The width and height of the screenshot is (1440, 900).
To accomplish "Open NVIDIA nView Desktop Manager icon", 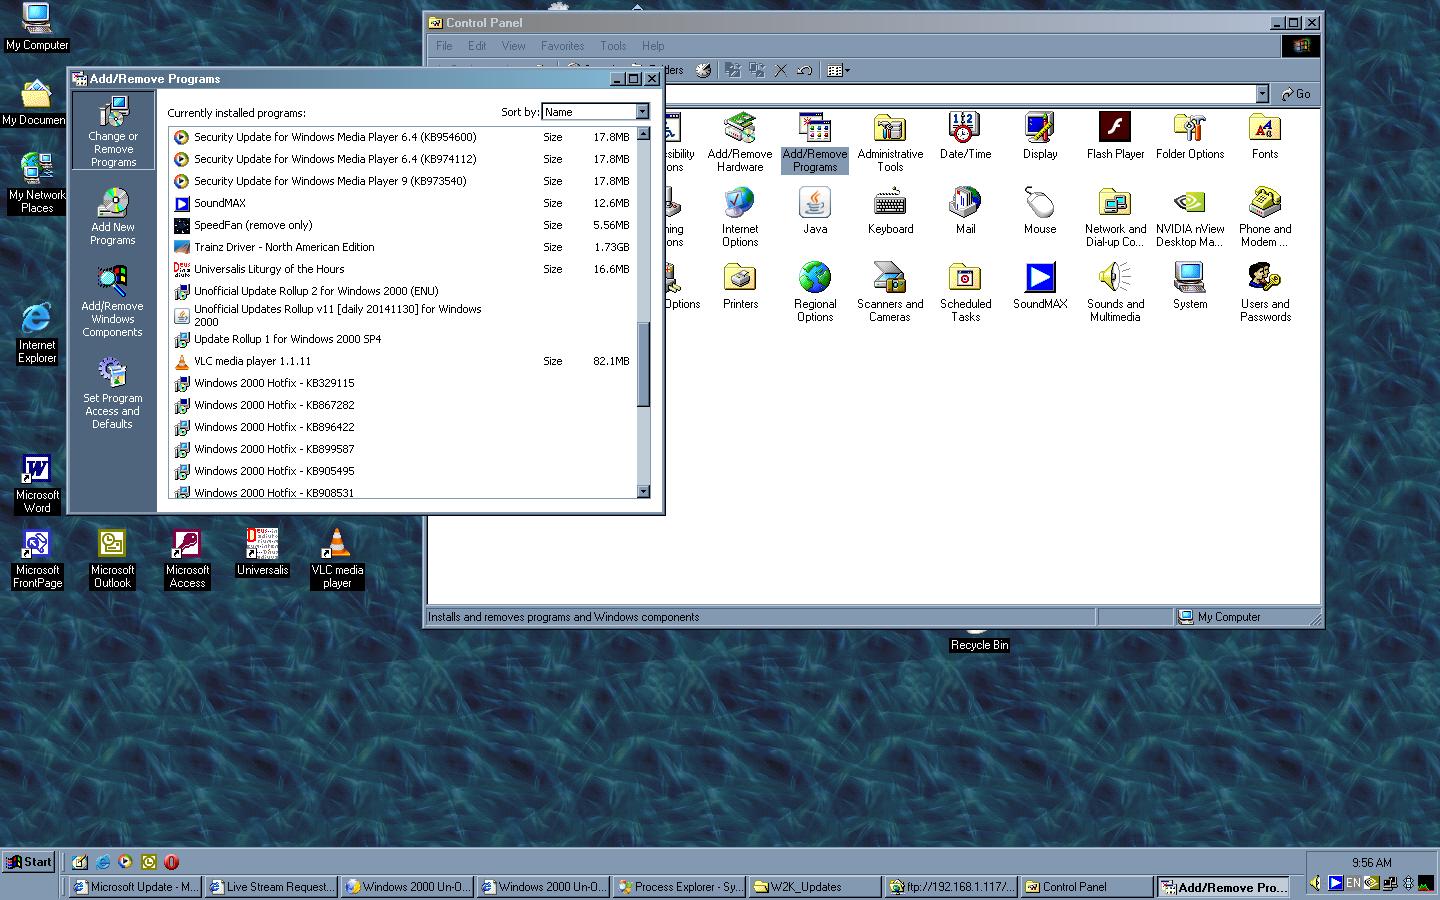I will tap(1190, 217).
